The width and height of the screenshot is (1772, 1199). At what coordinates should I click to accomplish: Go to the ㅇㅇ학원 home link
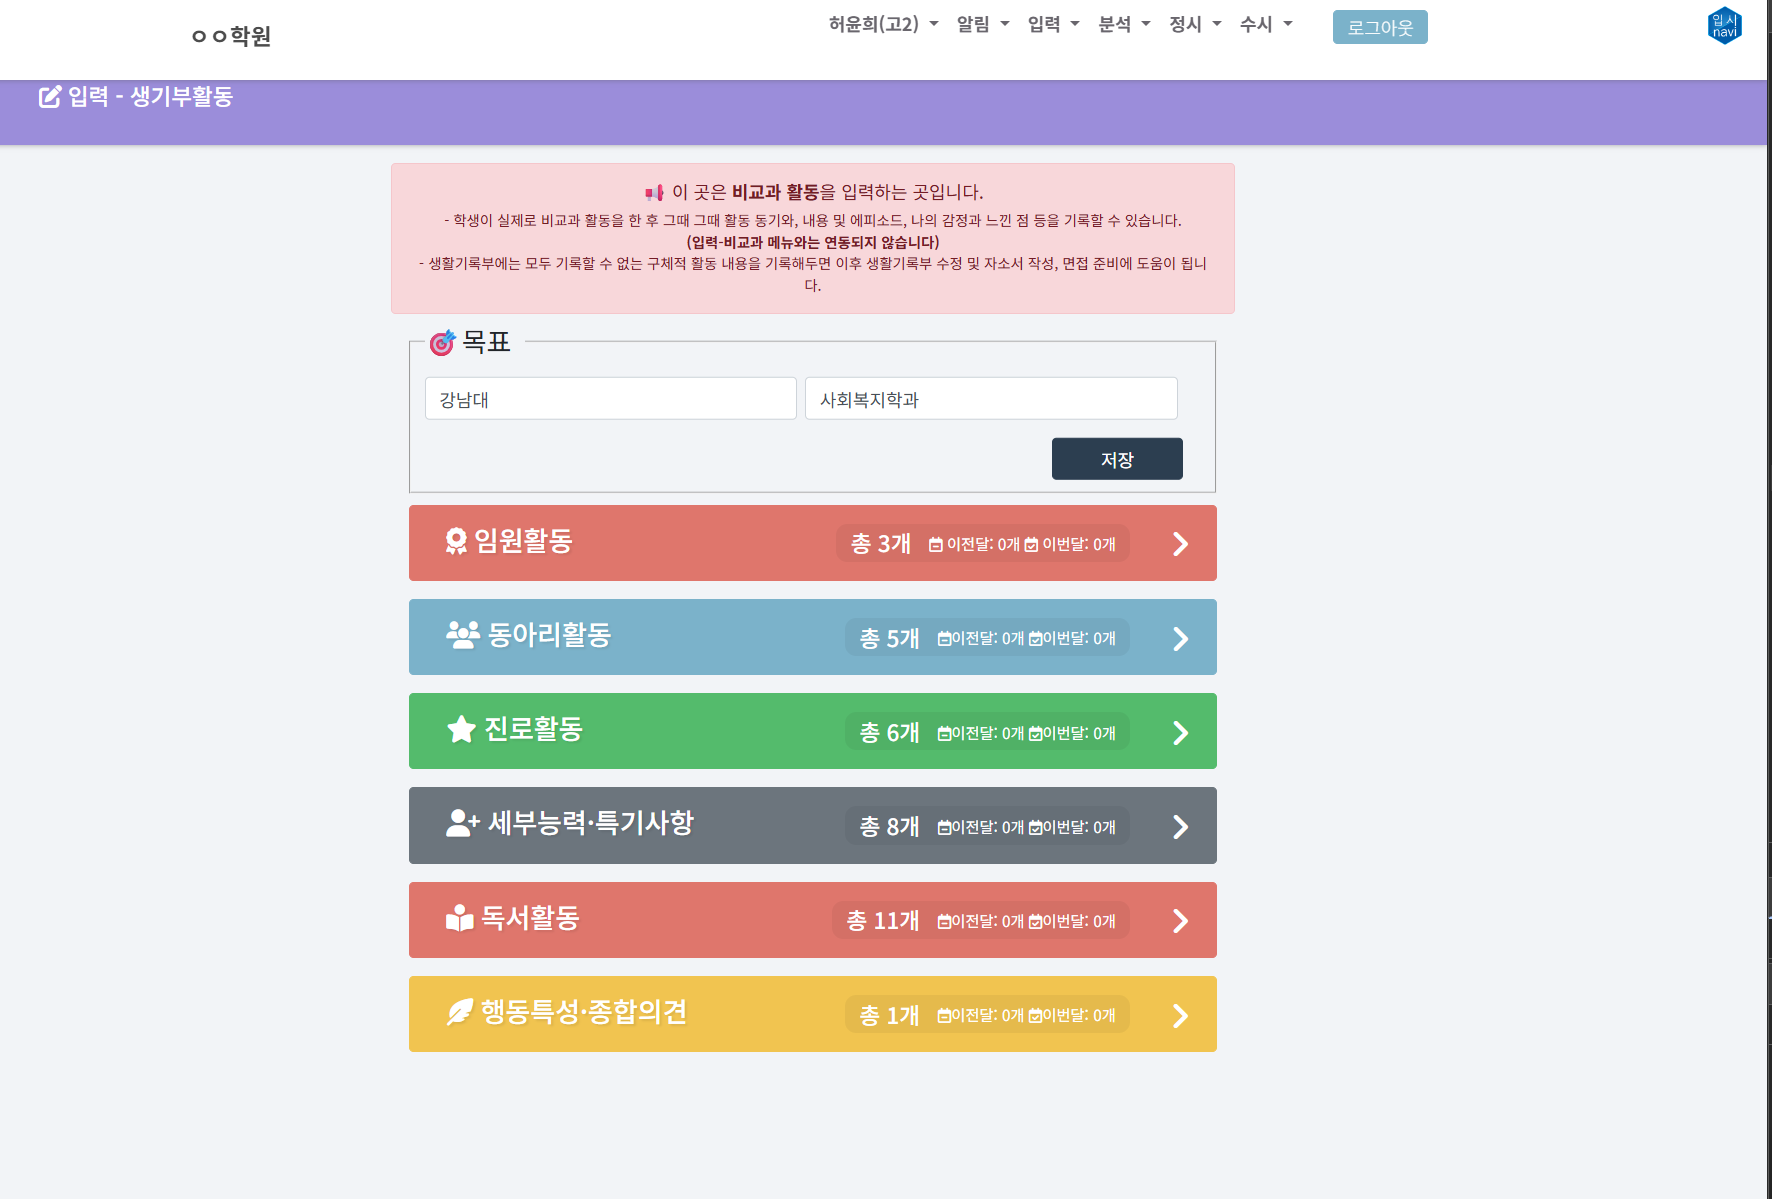pyautogui.click(x=231, y=36)
